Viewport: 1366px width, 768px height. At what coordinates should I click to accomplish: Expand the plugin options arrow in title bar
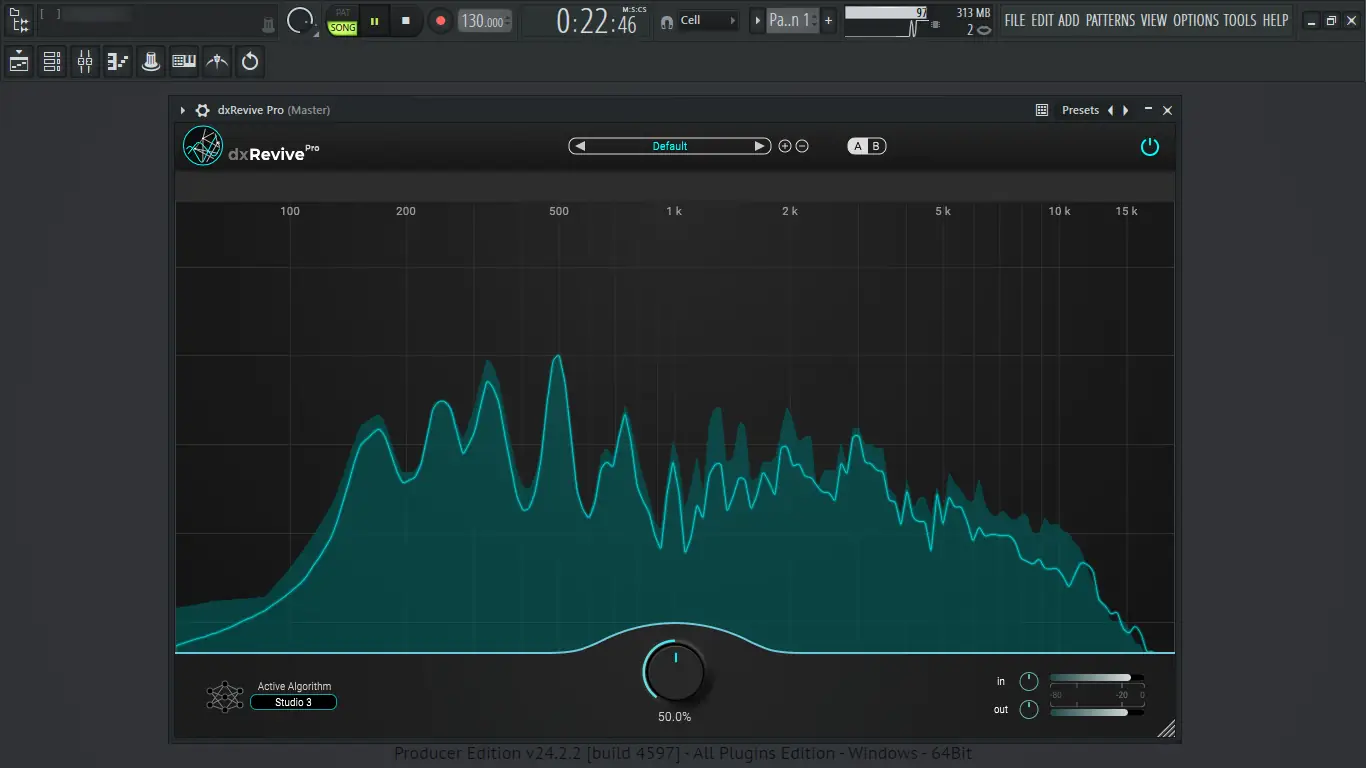[x=183, y=110]
